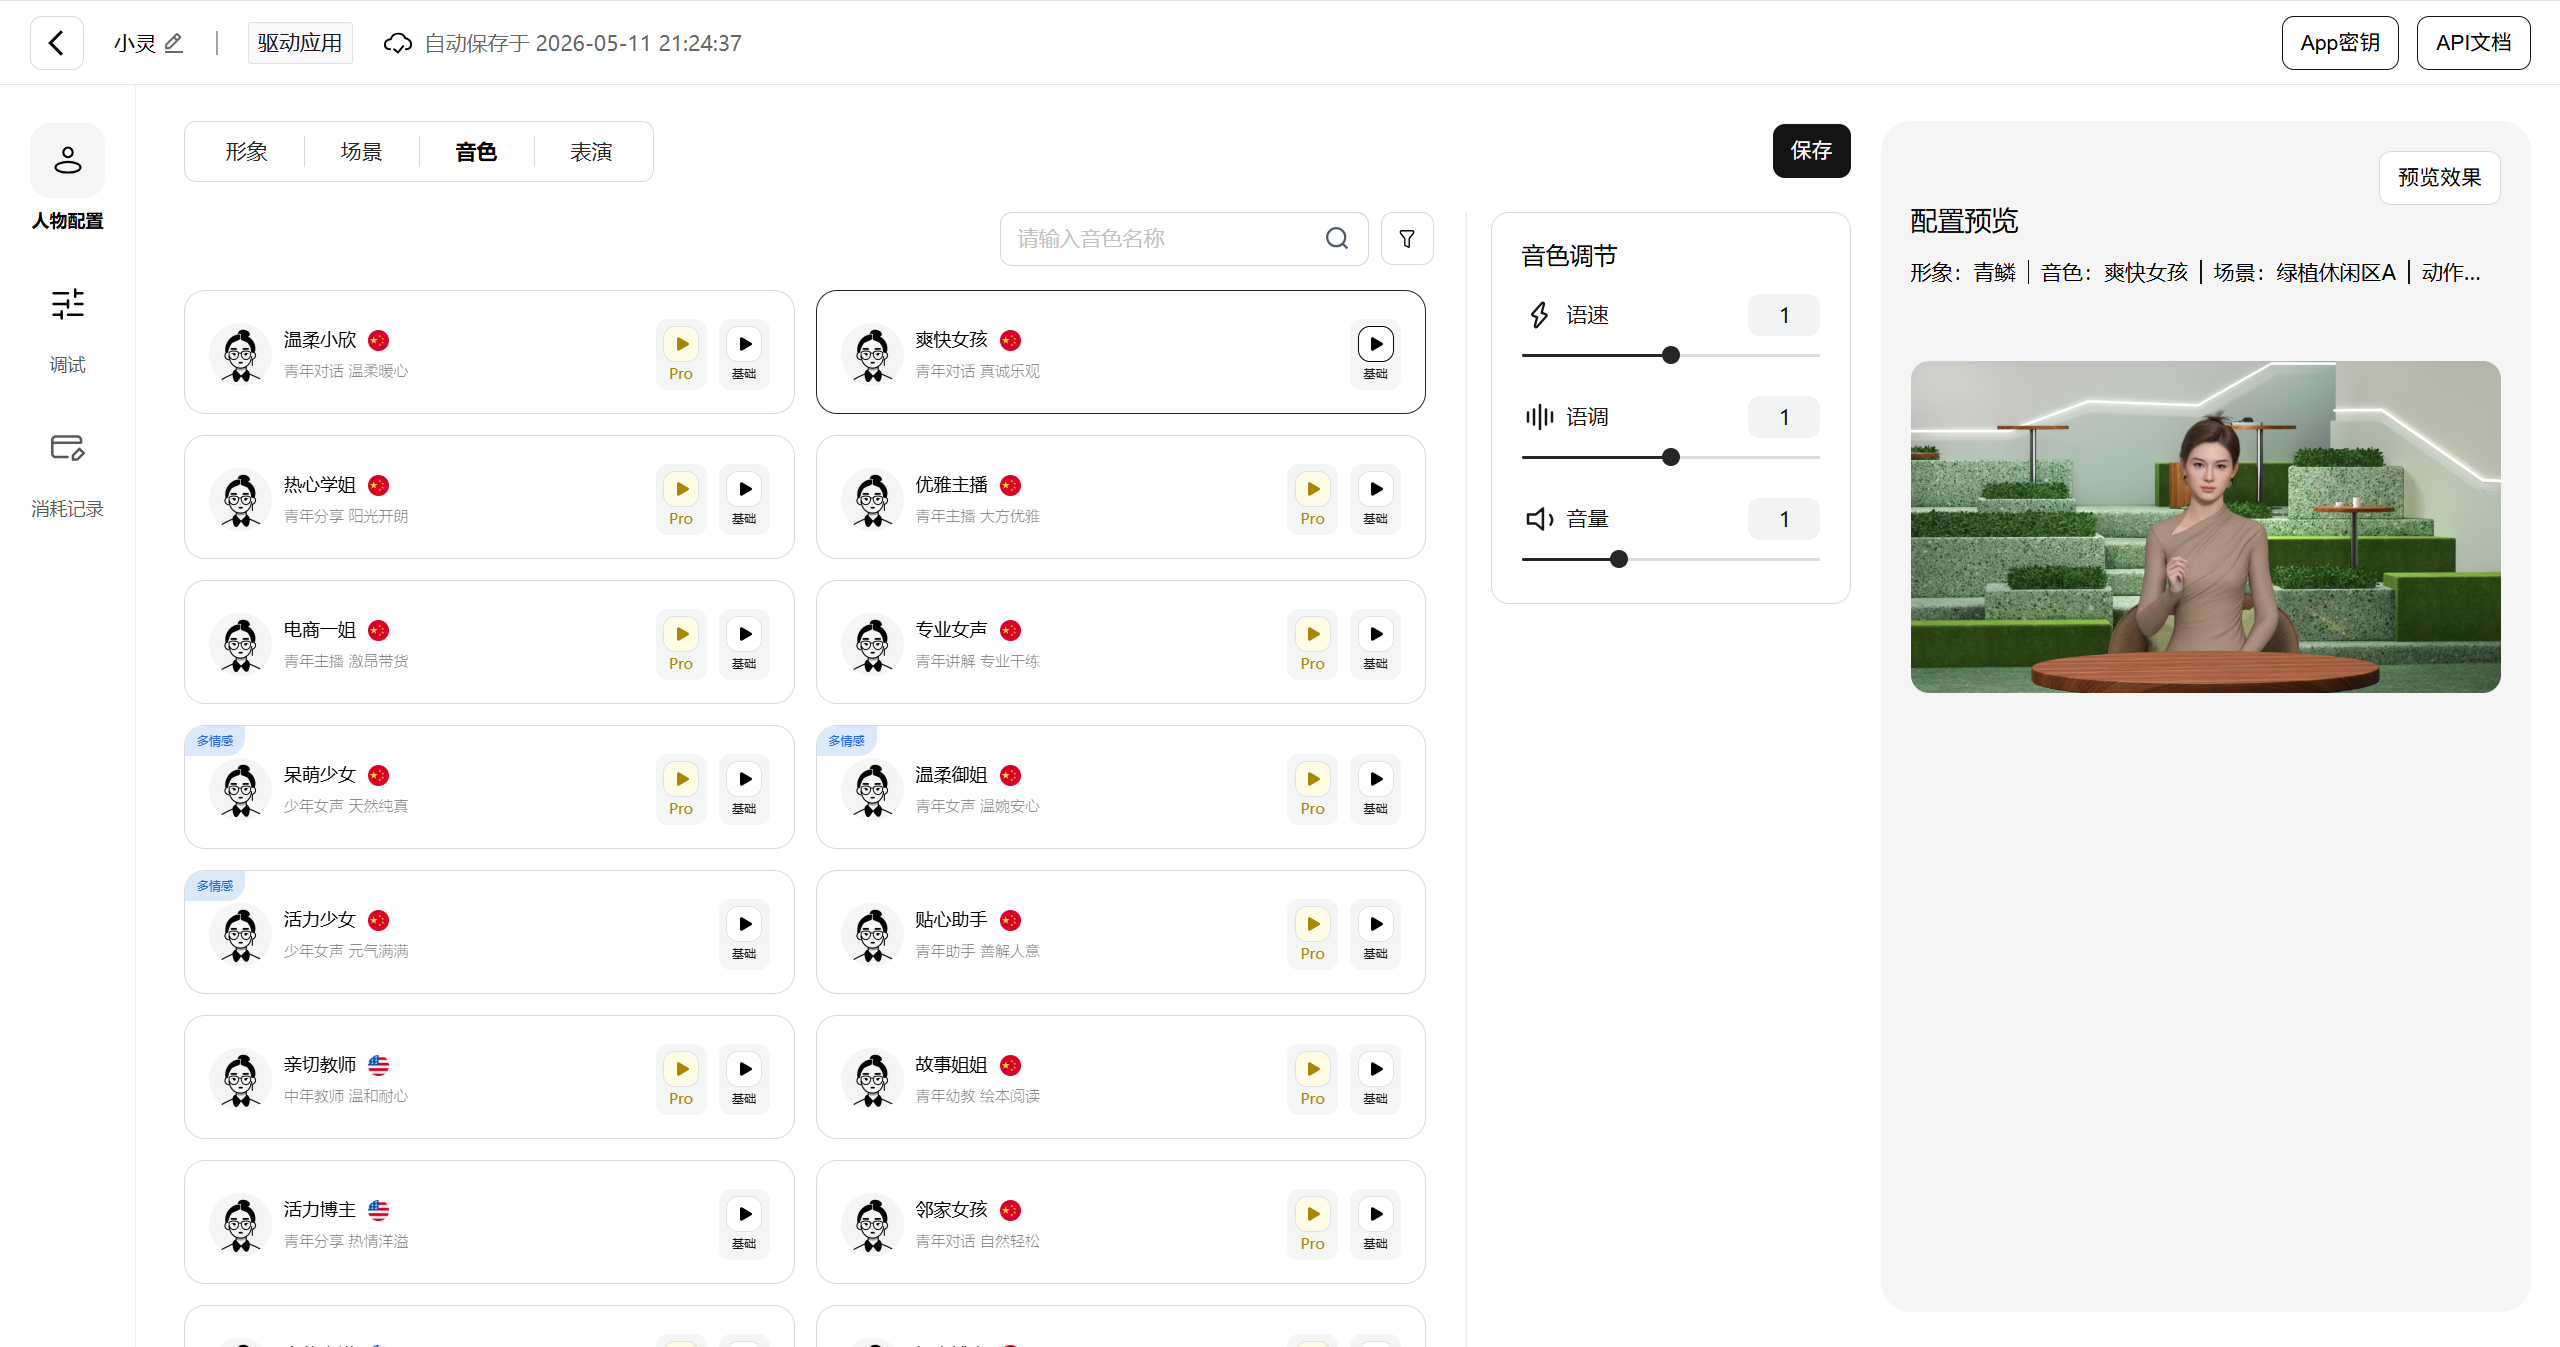Click the cloud auto-save icon
This screenshot has height=1347, width=2560.
point(398,43)
